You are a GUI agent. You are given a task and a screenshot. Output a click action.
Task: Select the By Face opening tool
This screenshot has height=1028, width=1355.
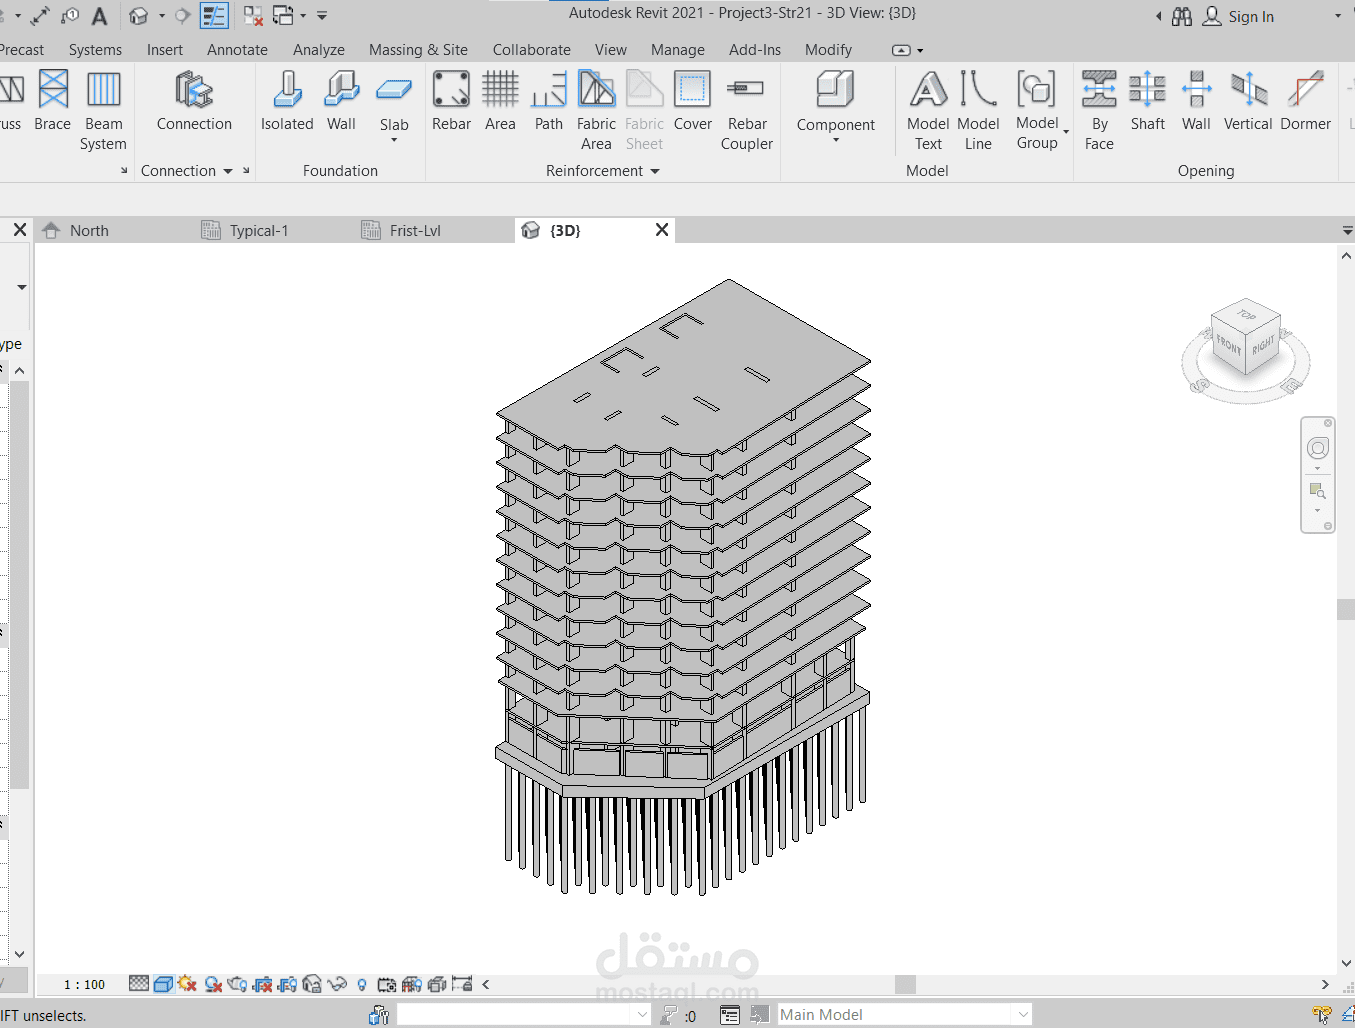tap(1099, 110)
